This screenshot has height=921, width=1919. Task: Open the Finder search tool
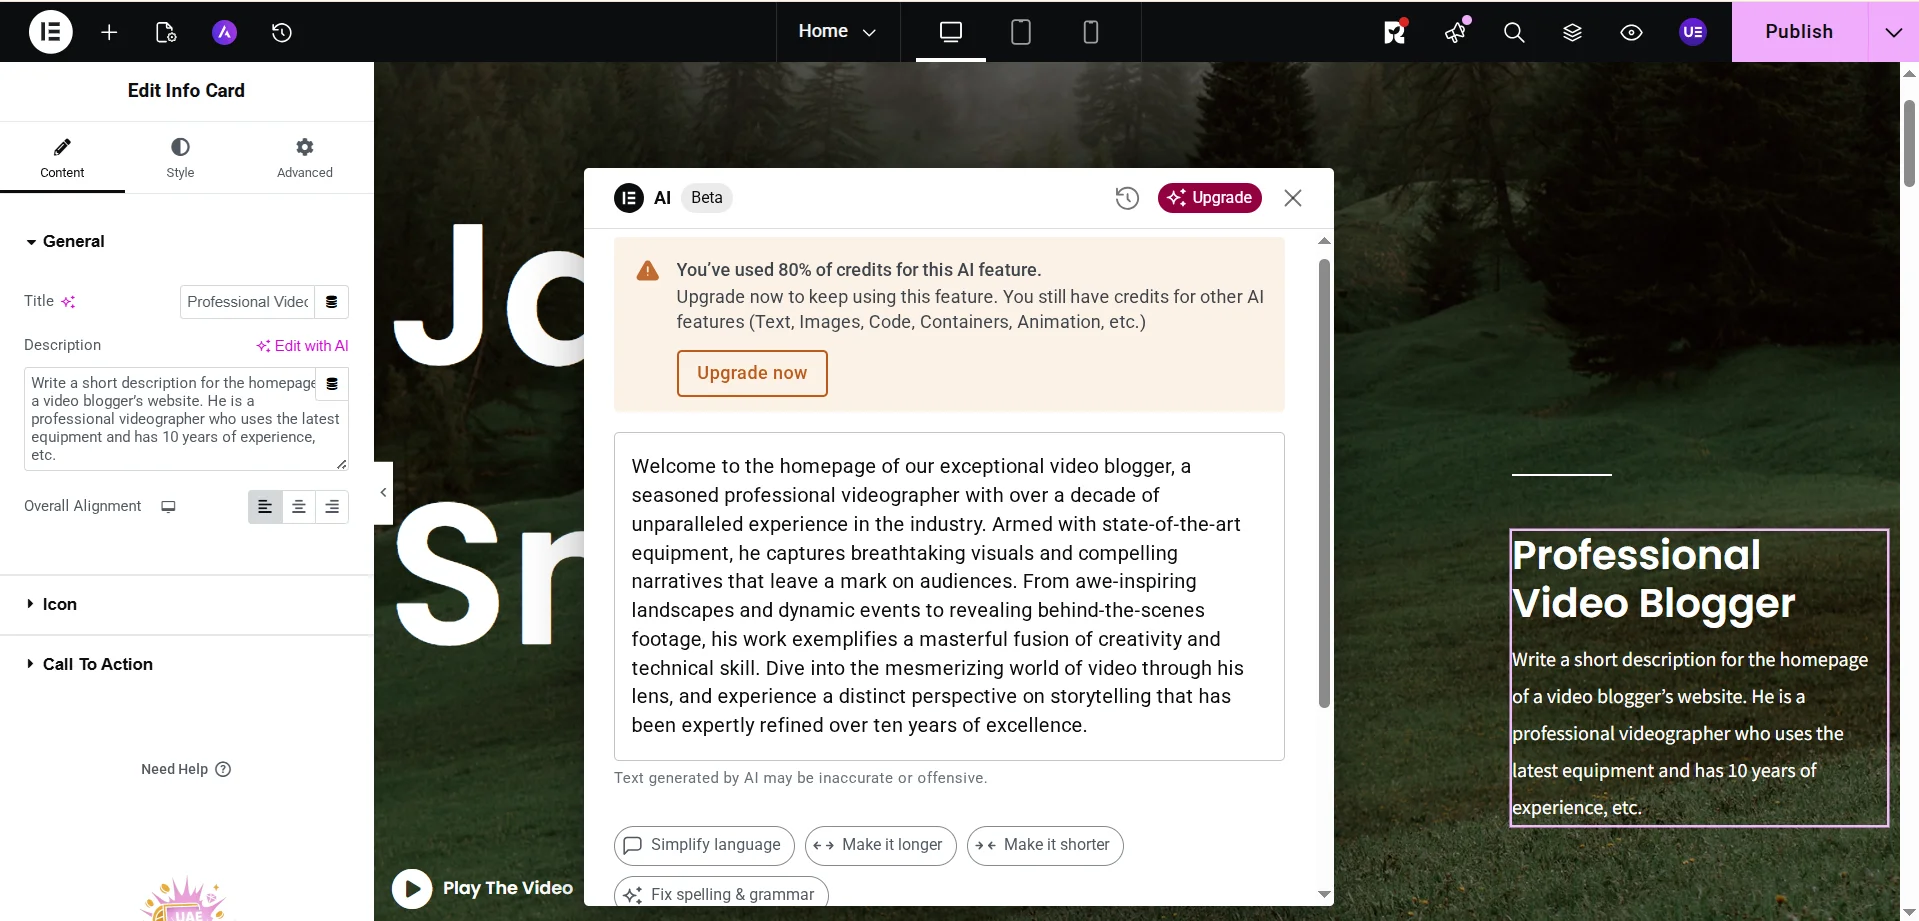[1513, 31]
